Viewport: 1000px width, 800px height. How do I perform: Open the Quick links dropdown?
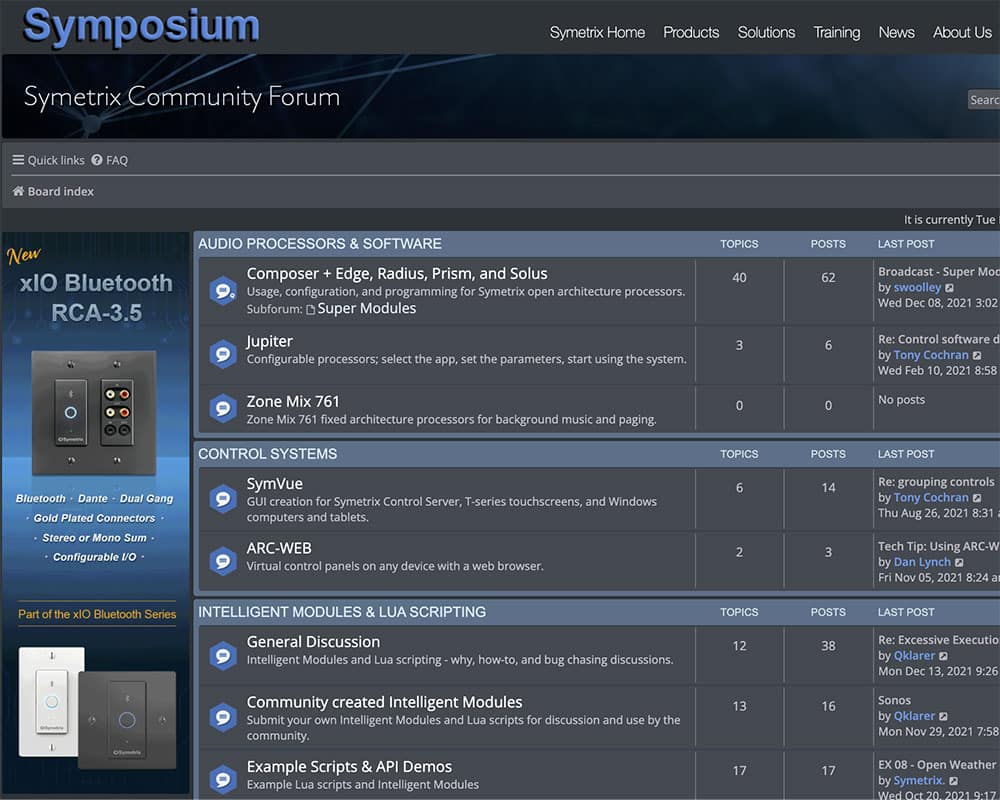pos(48,159)
